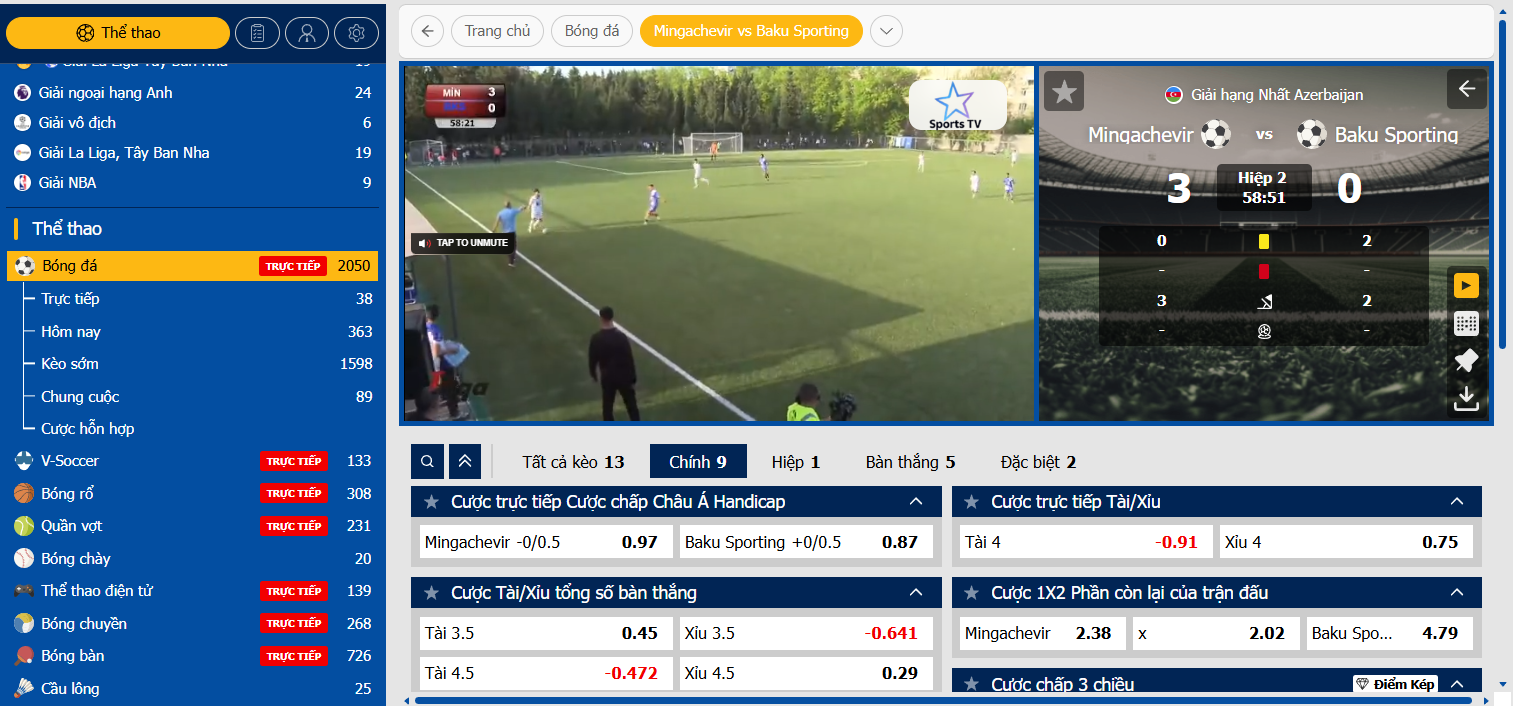Open live video with yellow play icon
Image resolution: width=1513 pixels, height=706 pixels.
click(x=1466, y=286)
